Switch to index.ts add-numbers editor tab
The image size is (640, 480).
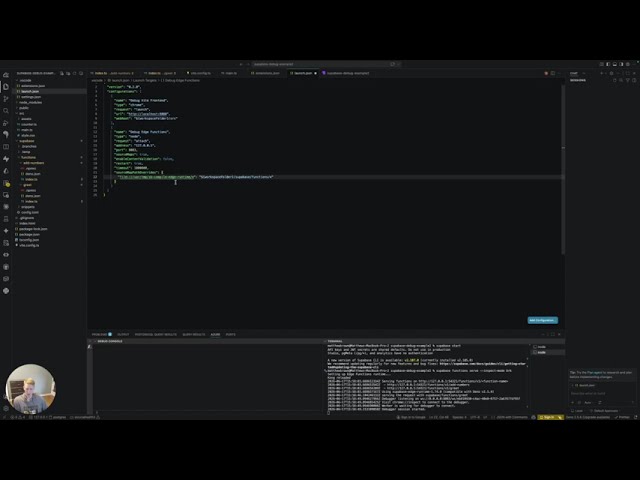[x=114, y=73]
